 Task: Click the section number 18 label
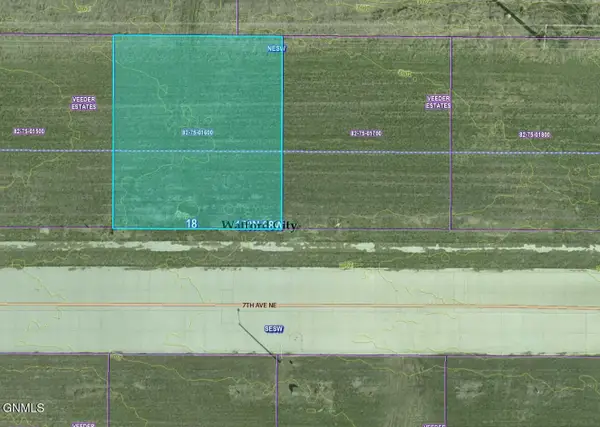[x=191, y=223]
